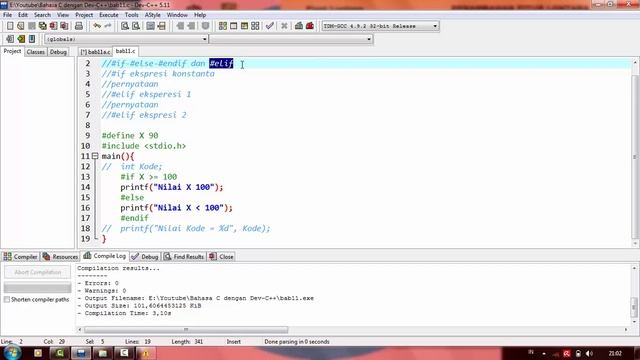Switch to the bab11a.c editor tab
This screenshot has width=640, height=360.
pos(95,52)
